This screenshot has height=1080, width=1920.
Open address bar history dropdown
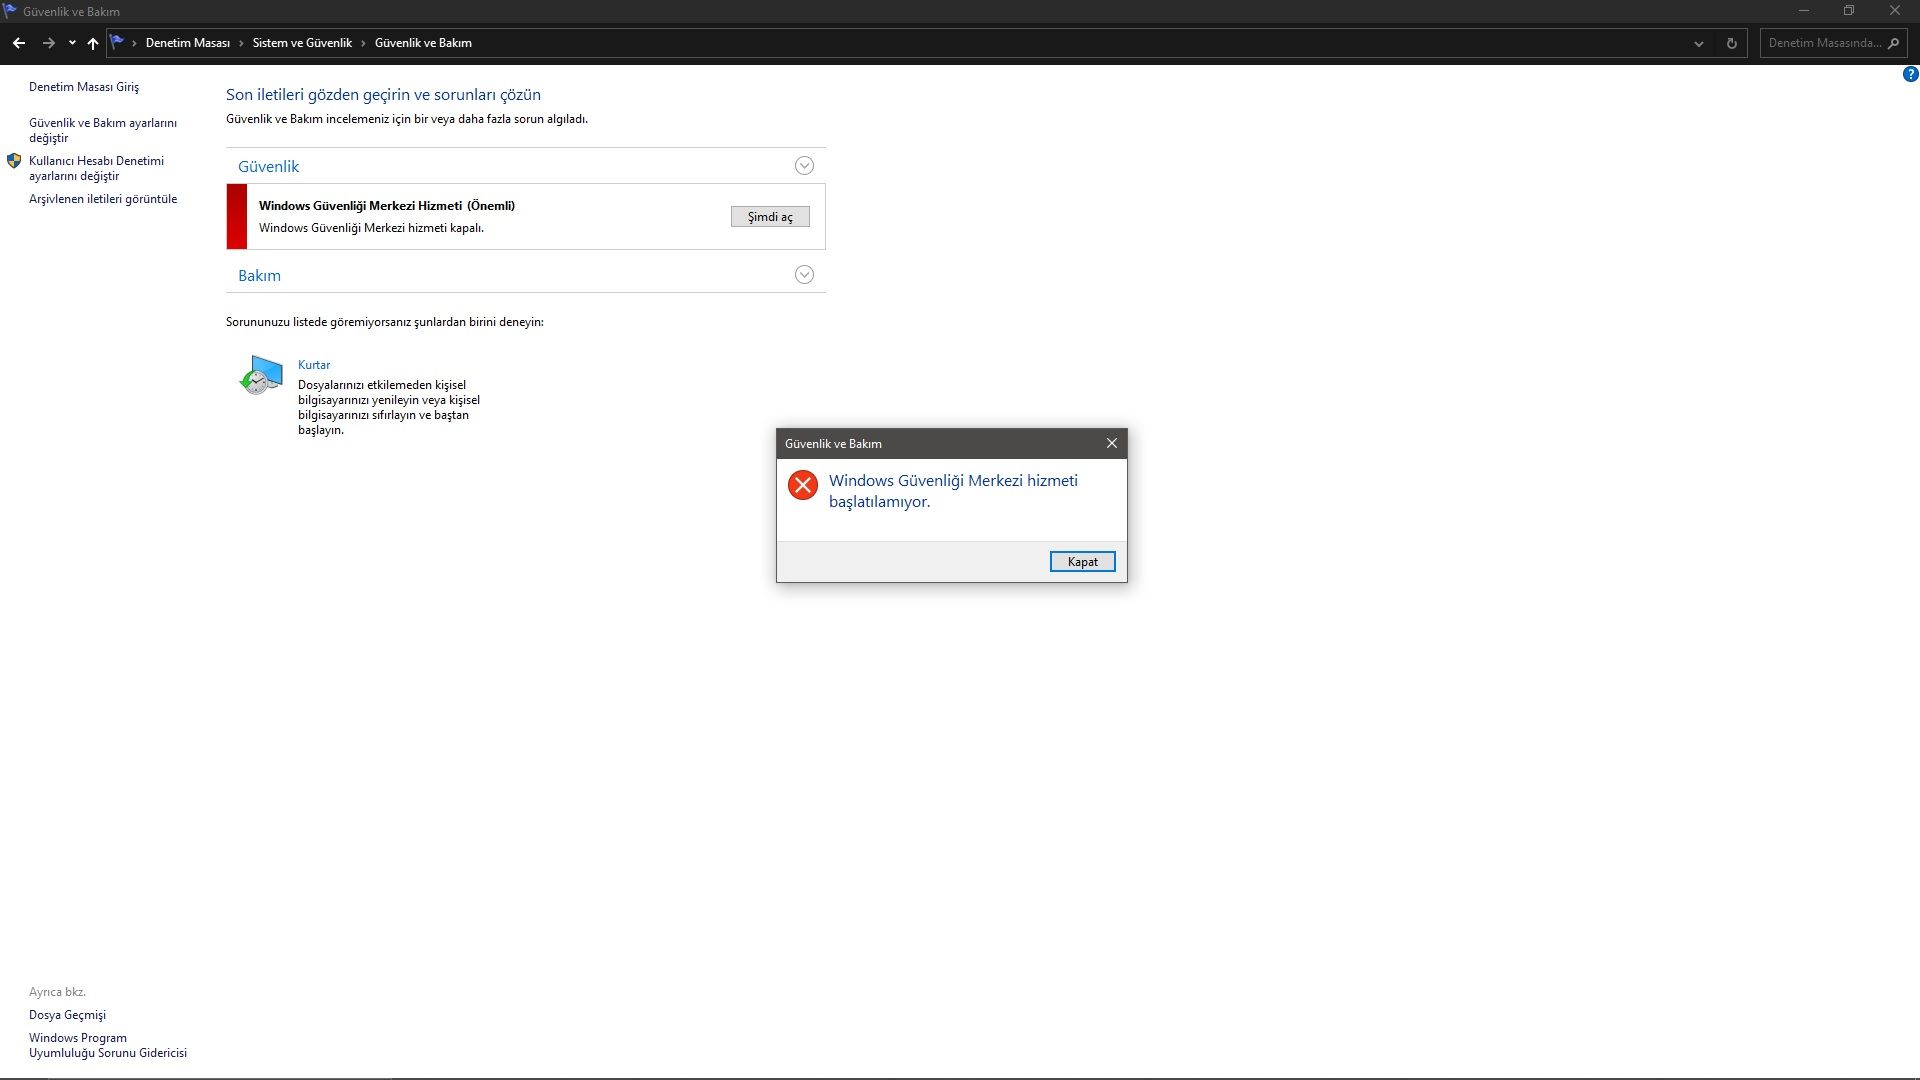pos(1698,43)
